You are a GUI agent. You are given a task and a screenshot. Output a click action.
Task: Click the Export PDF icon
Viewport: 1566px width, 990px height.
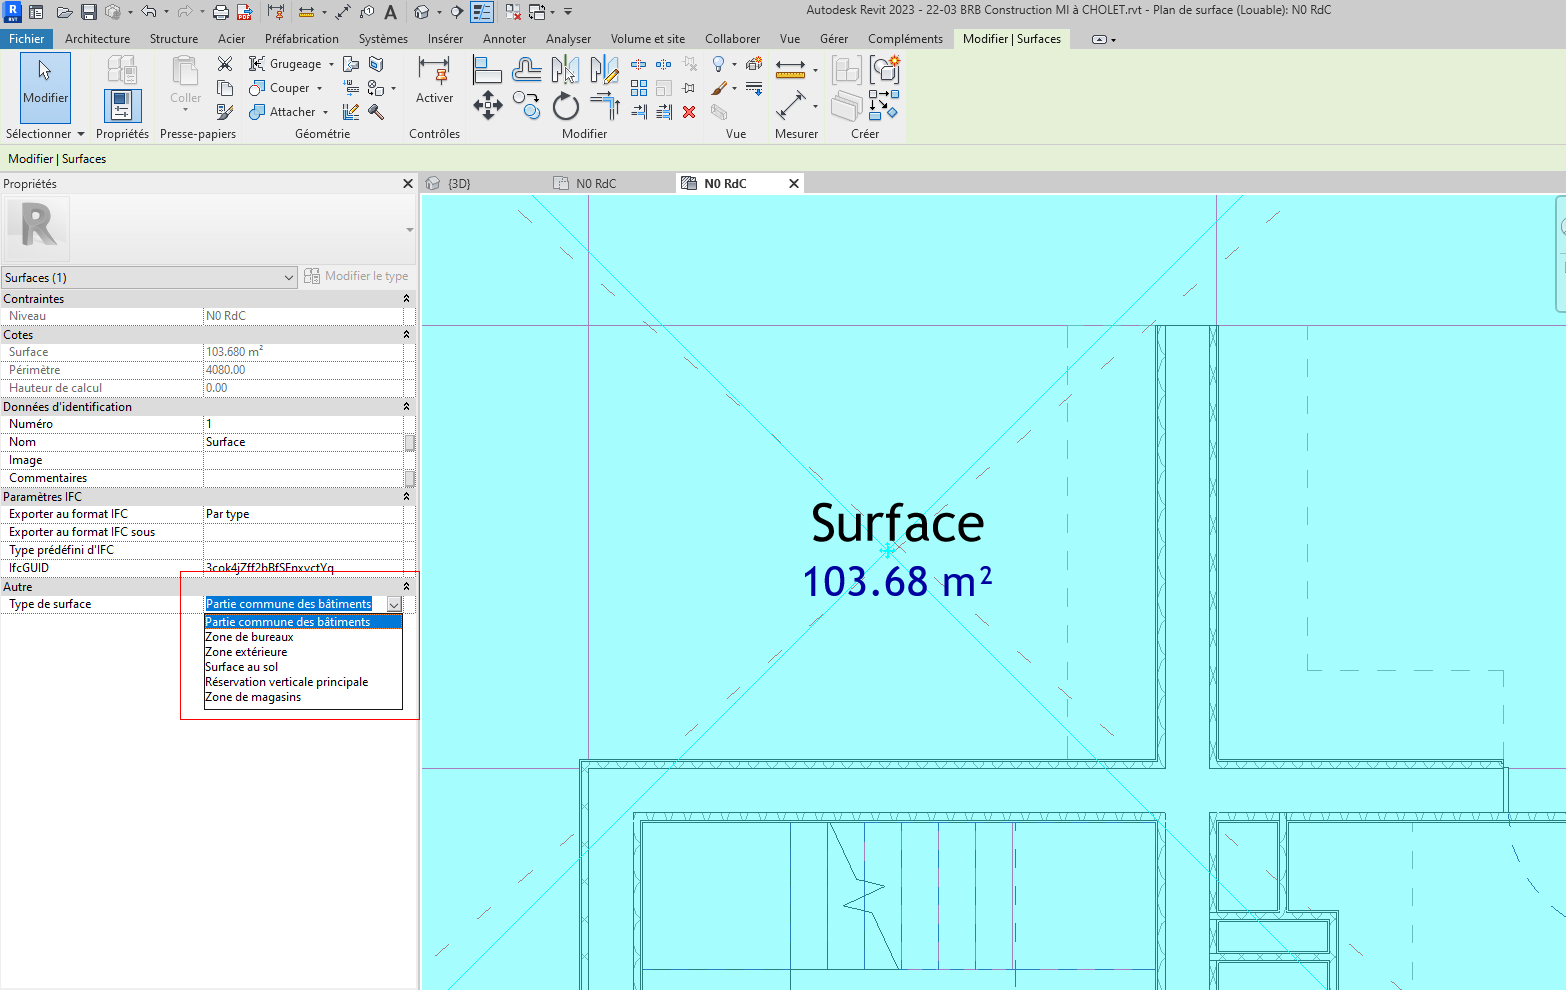coord(244,12)
